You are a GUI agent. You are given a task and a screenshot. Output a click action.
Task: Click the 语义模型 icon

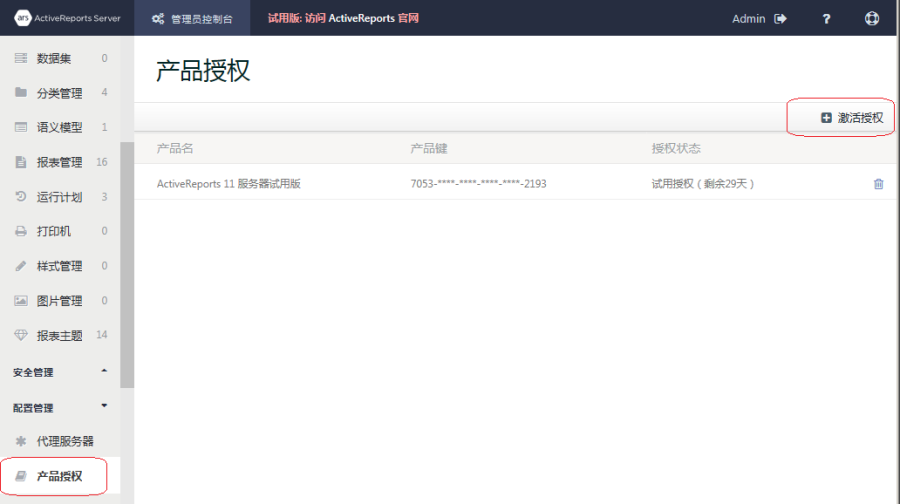tap(21, 127)
